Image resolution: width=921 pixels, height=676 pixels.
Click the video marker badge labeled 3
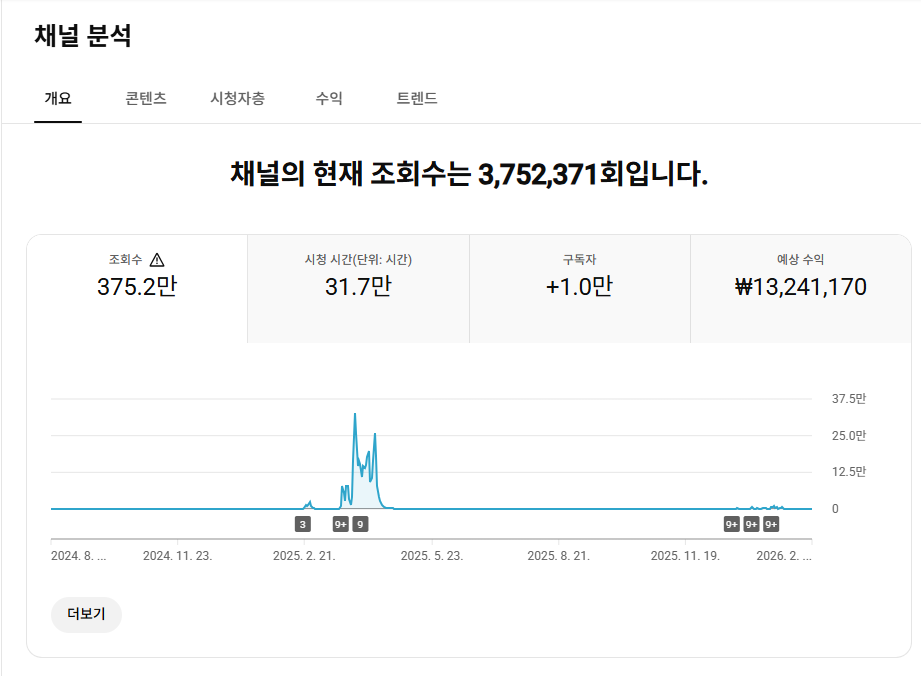[x=302, y=524]
